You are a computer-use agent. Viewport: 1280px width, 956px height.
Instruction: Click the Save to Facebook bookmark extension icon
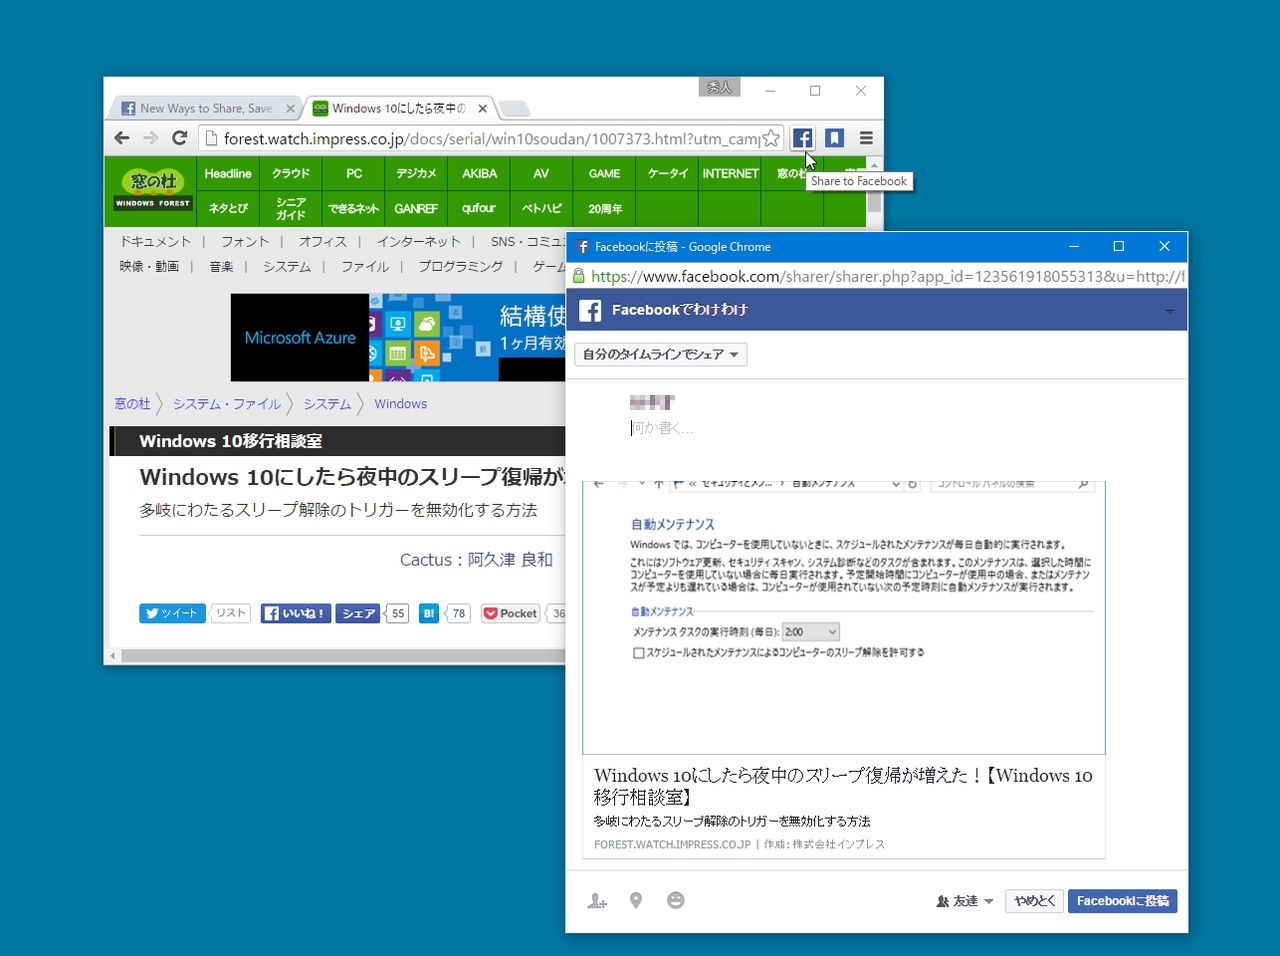click(x=834, y=138)
